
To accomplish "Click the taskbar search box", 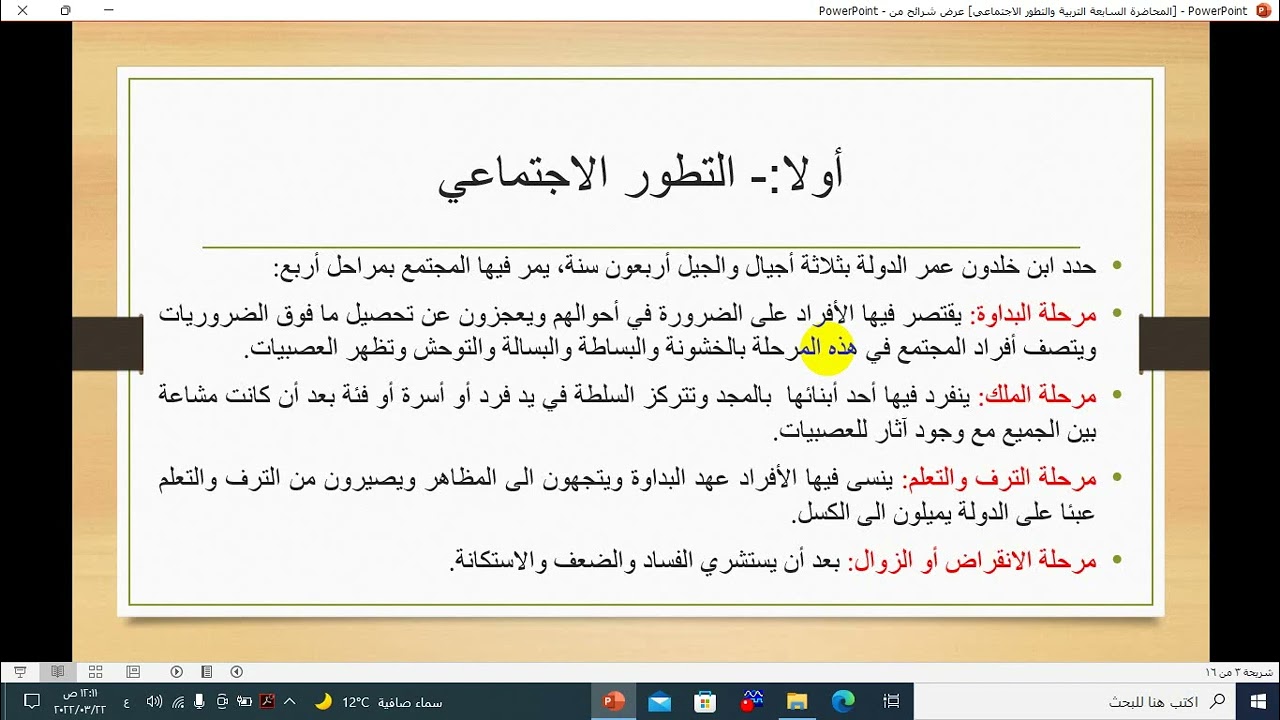I will [x=1075, y=702].
